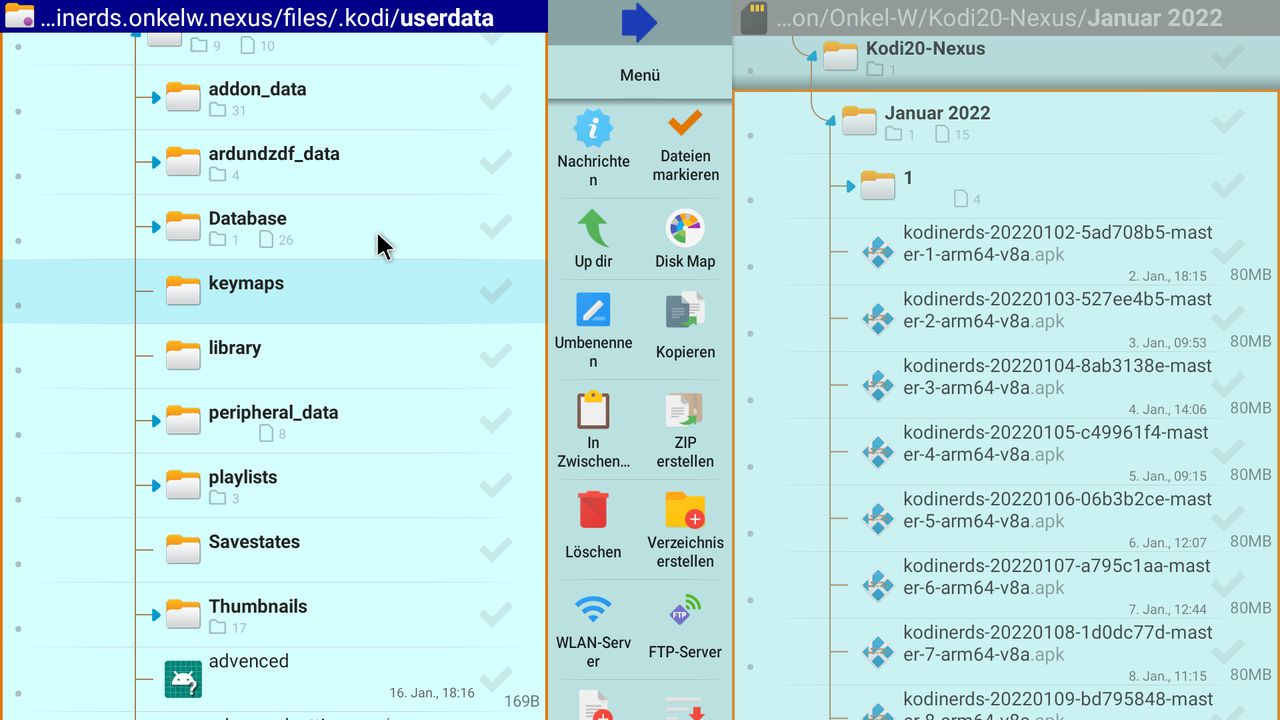
Task: Copy selection with In Zwischenablage icon
Action: click(593, 410)
